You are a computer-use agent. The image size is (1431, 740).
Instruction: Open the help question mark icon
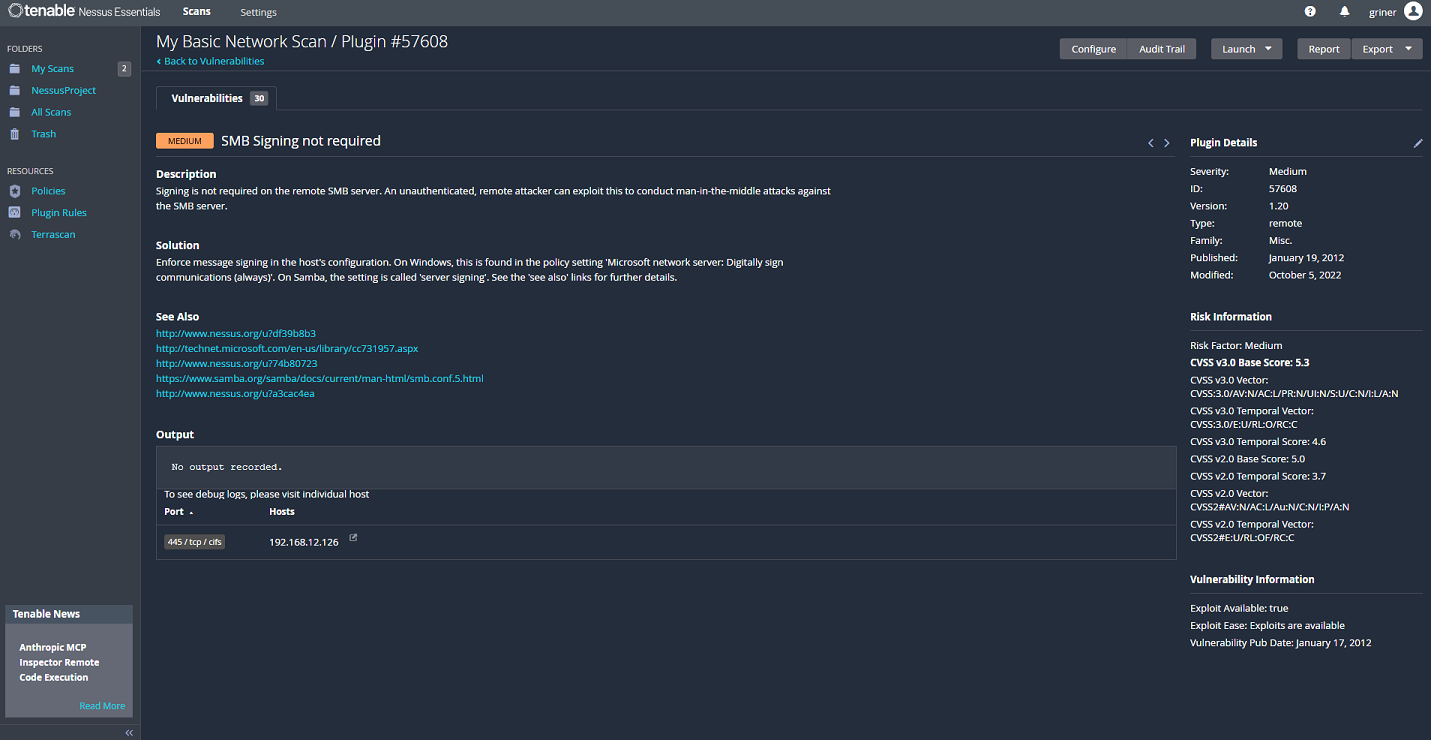point(1310,12)
